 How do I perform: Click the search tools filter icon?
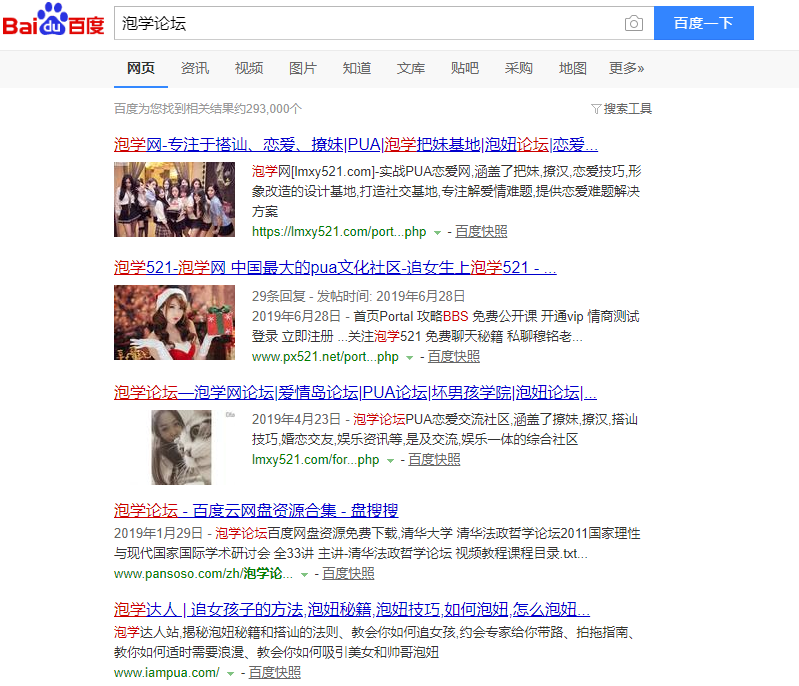click(596, 109)
